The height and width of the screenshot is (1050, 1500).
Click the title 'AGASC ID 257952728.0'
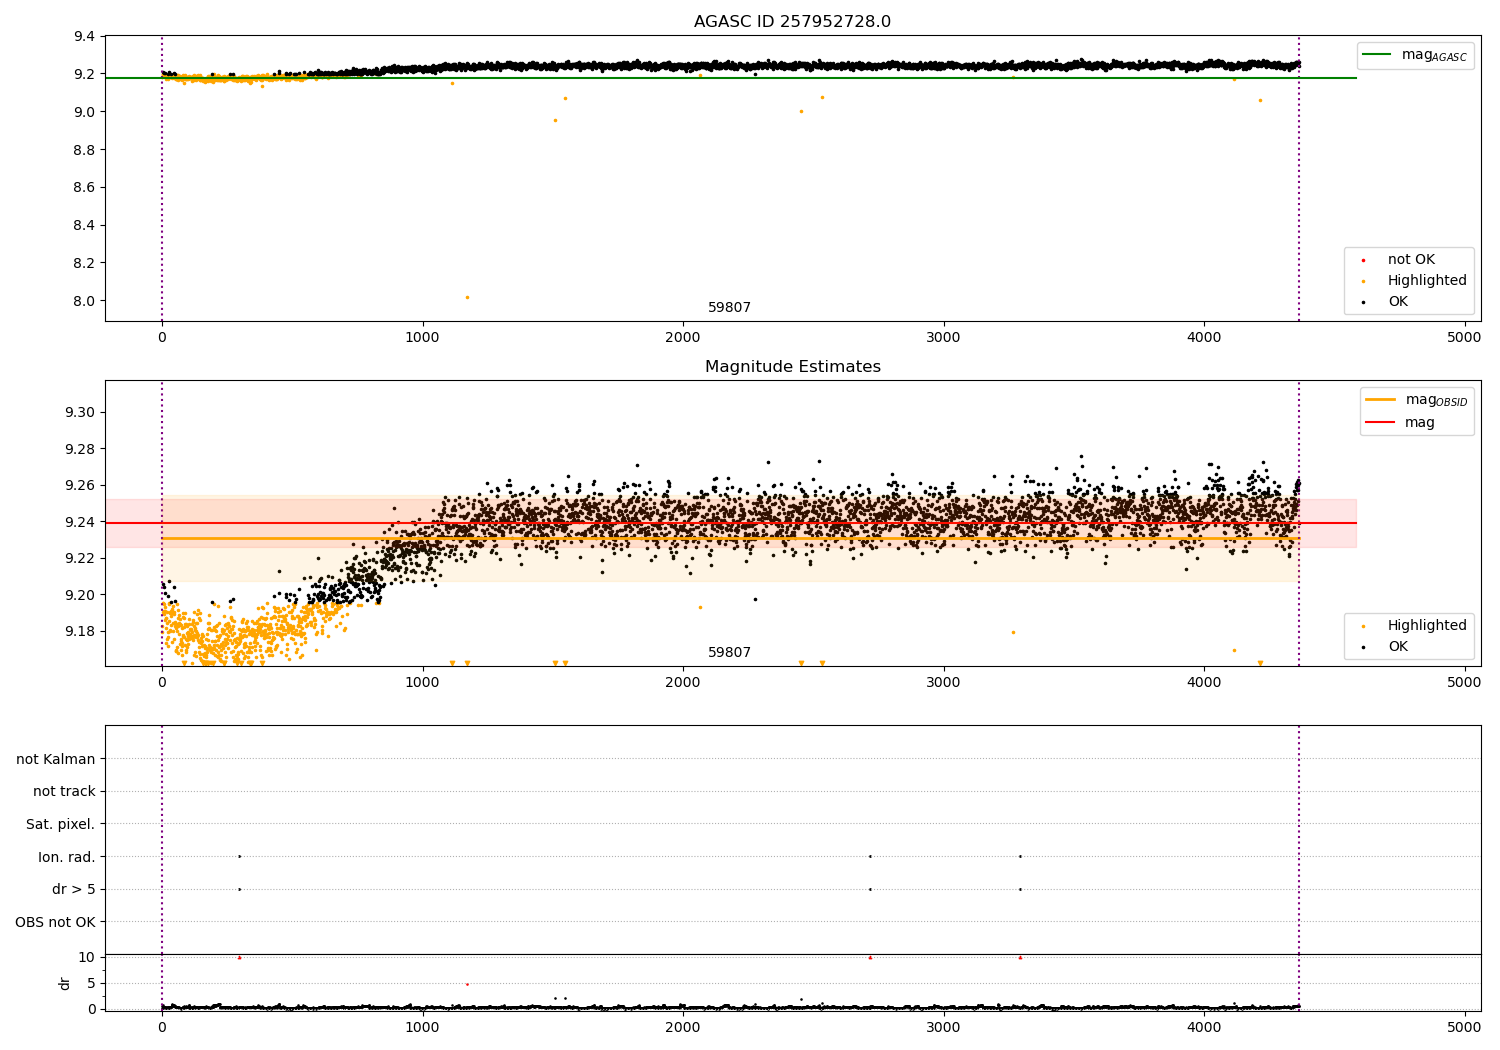[x=792, y=21]
